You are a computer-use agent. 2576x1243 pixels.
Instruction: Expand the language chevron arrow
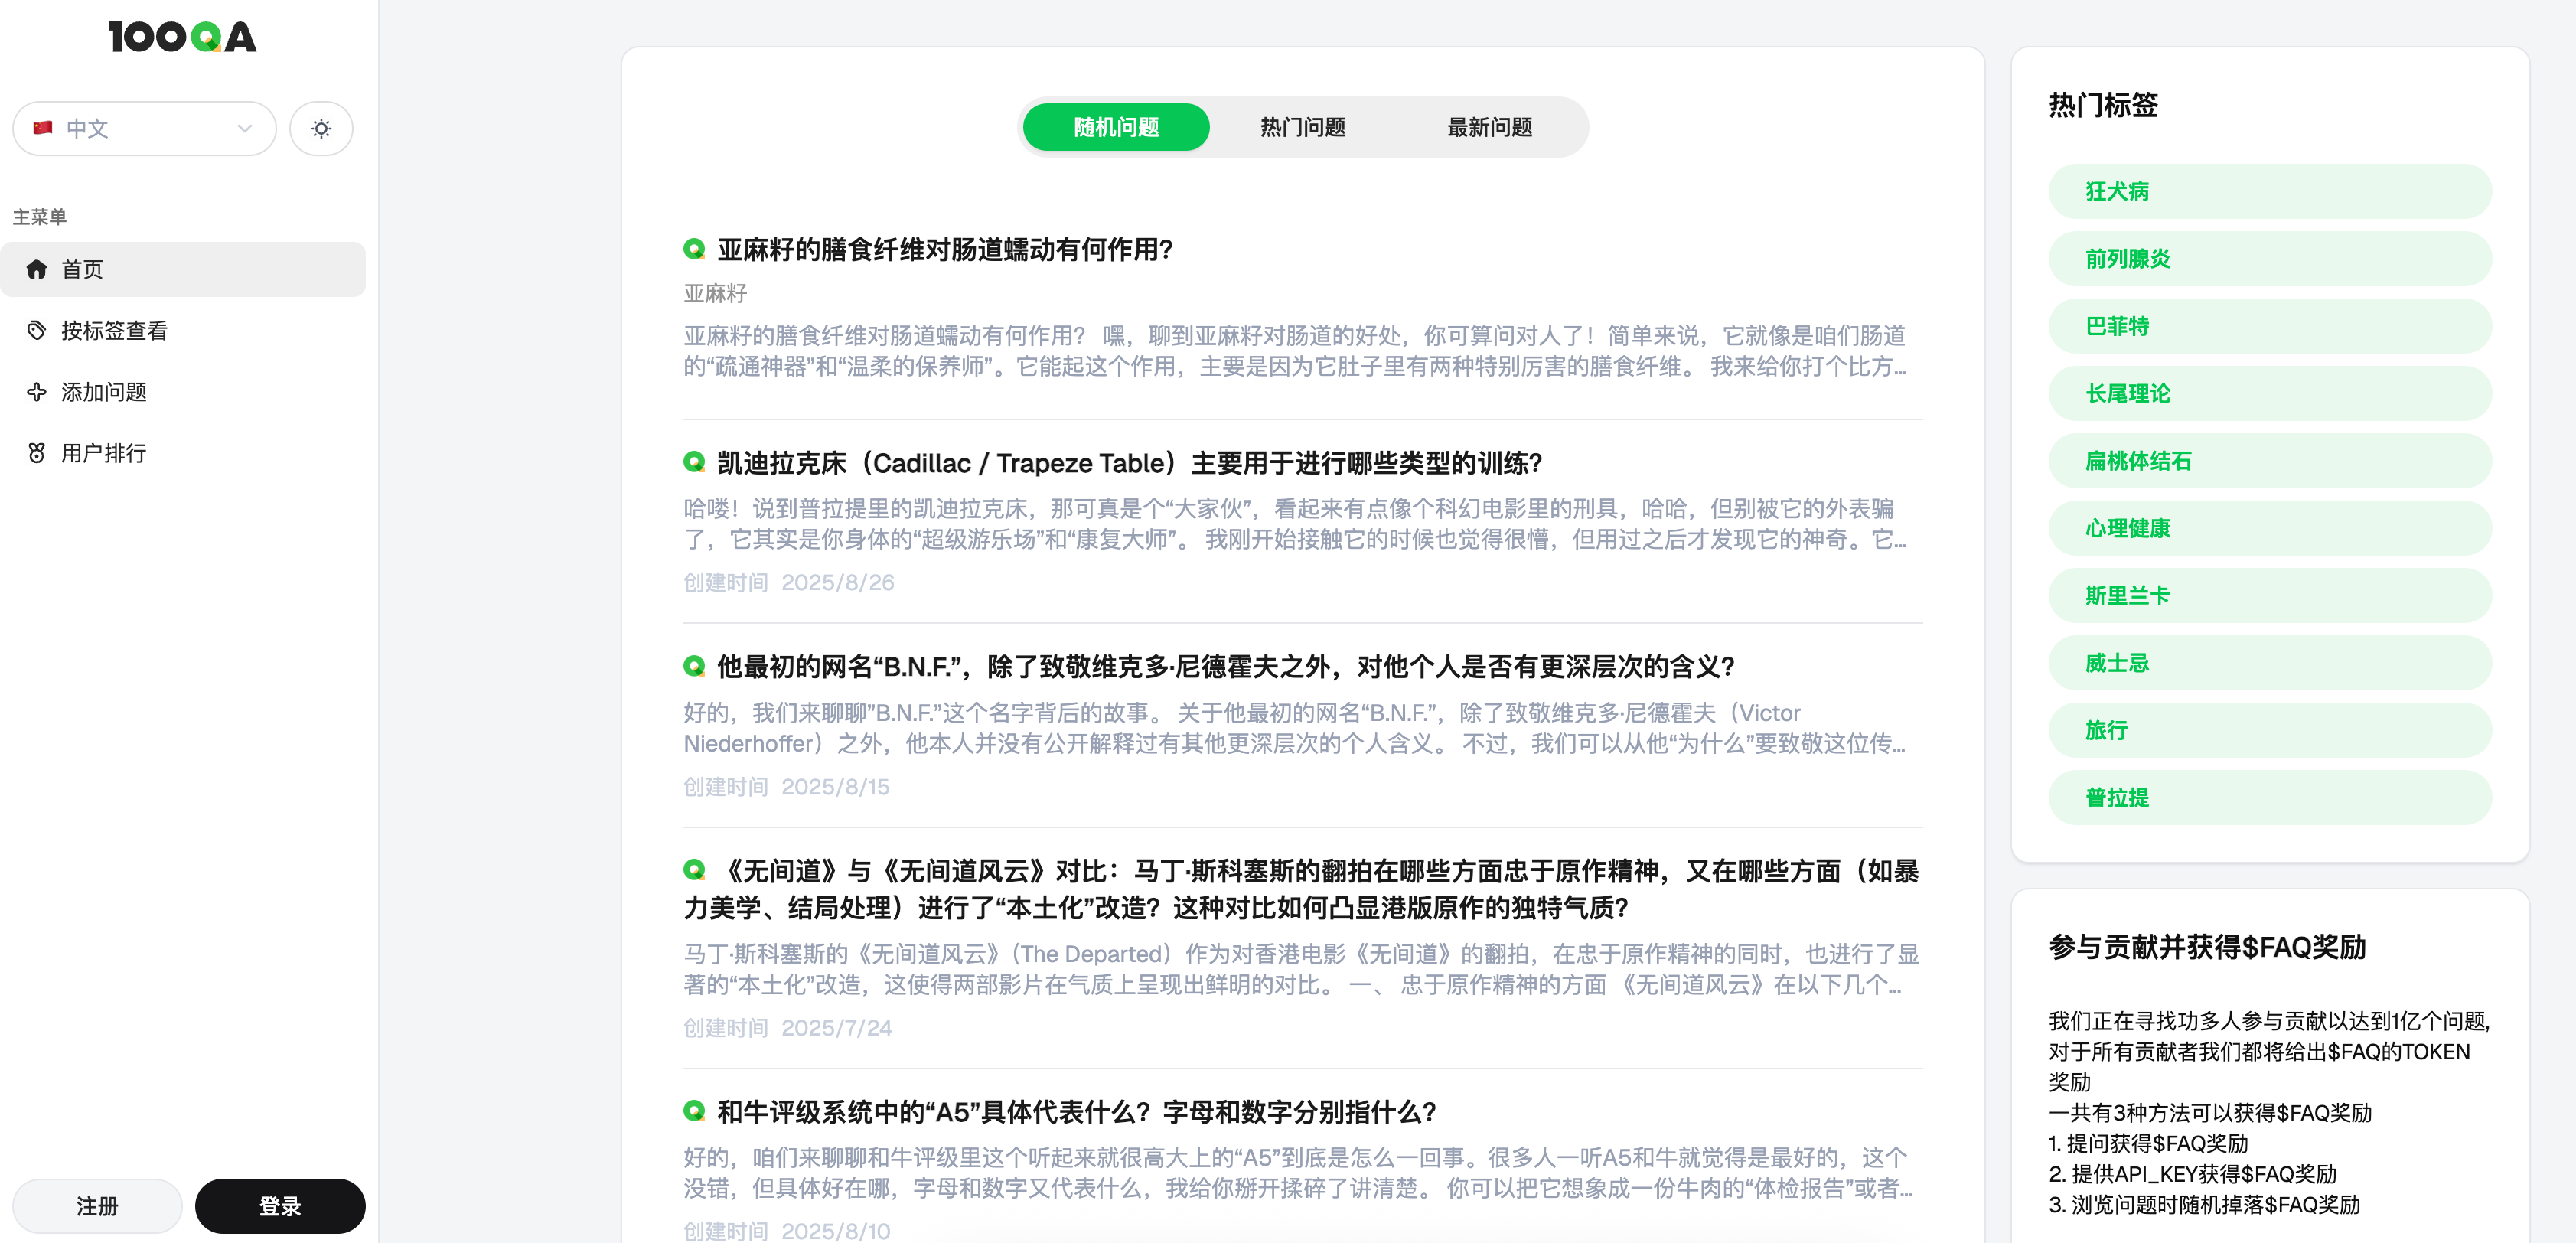244,128
